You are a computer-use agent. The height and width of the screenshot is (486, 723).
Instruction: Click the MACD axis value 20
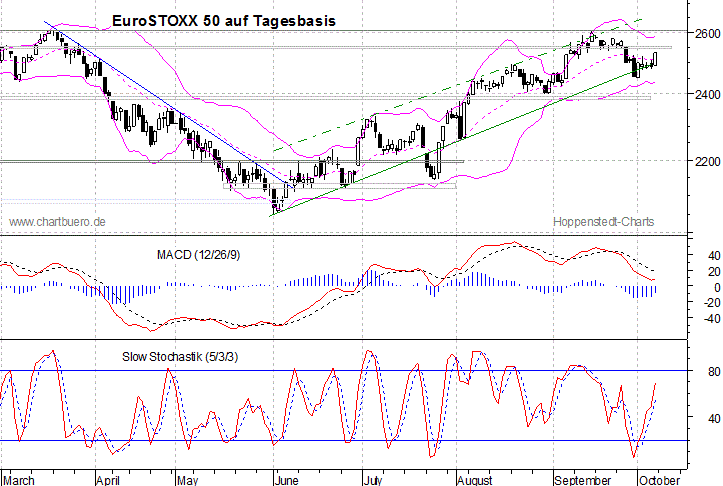coord(714,271)
